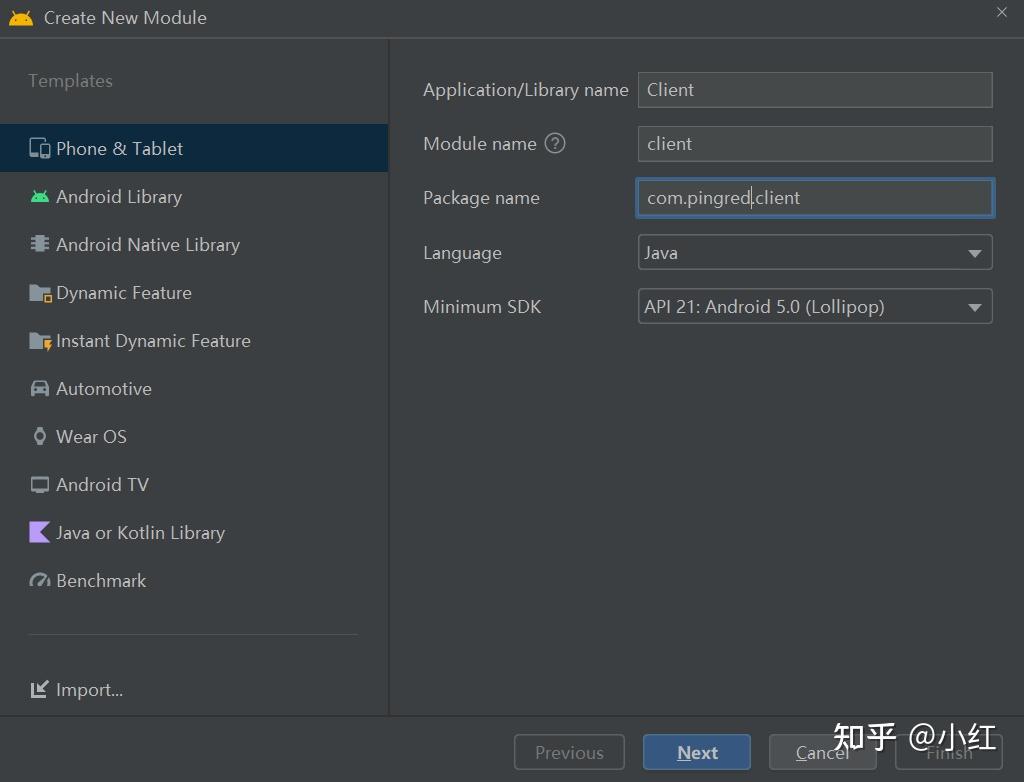This screenshot has height=782, width=1024.
Task: Select the Benchmark template entry
Action: (x=101, y=581)
